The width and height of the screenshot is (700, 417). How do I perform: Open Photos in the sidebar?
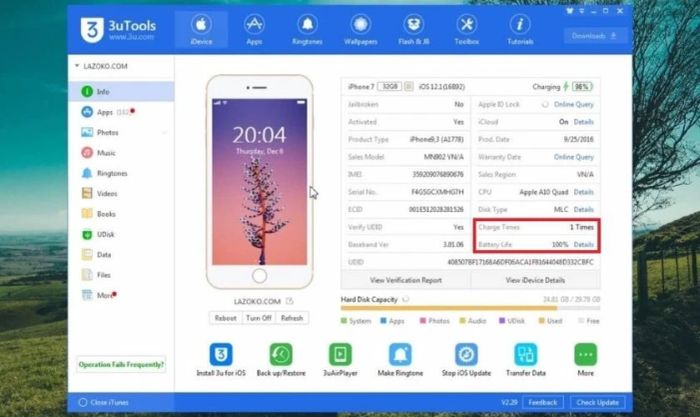click(121, 133)
